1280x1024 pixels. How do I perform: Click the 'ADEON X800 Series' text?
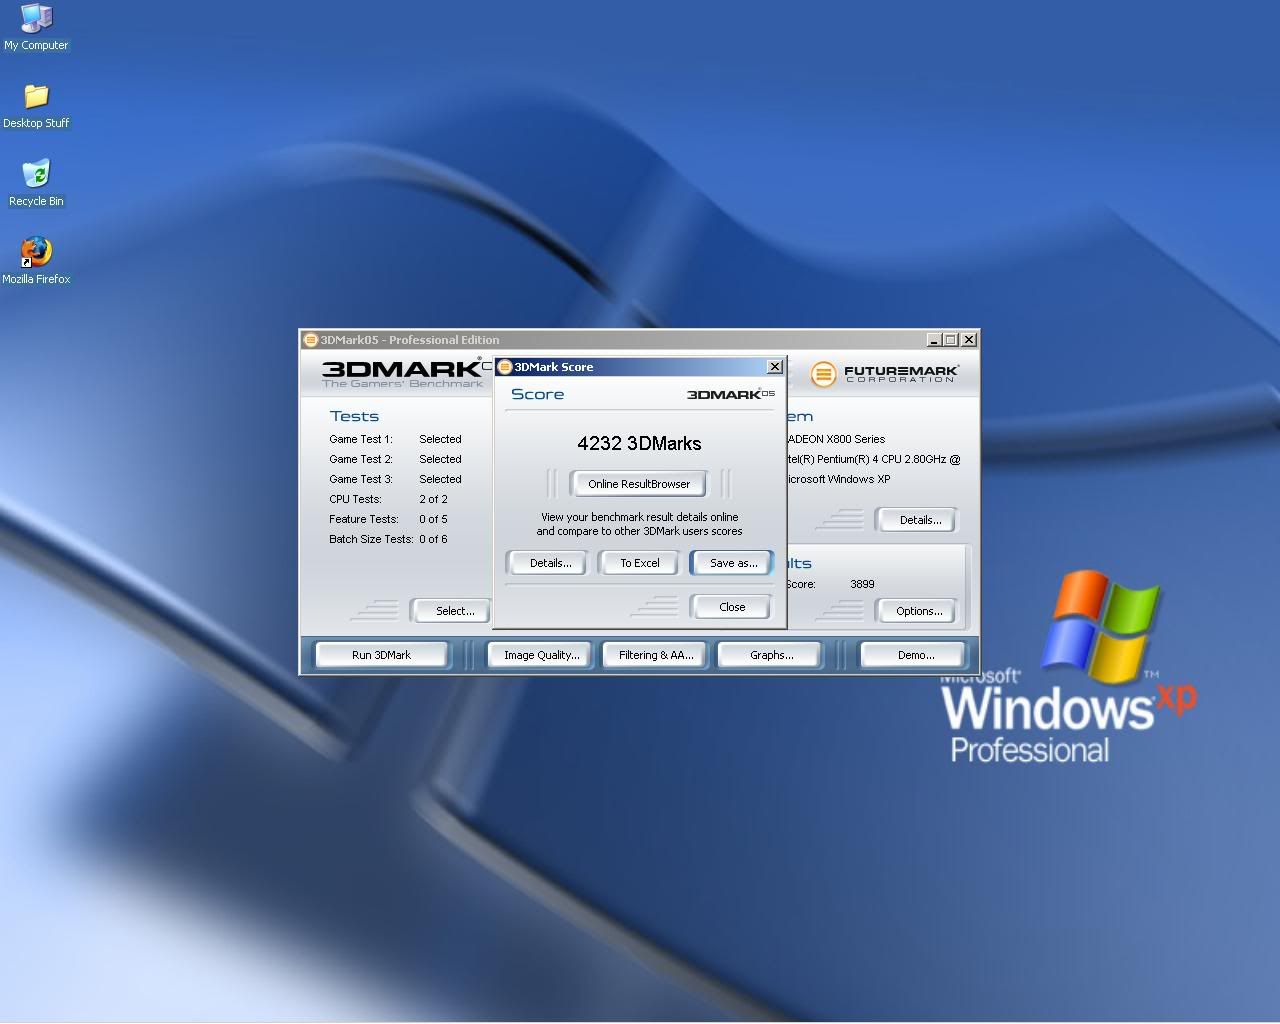point(836,439)
